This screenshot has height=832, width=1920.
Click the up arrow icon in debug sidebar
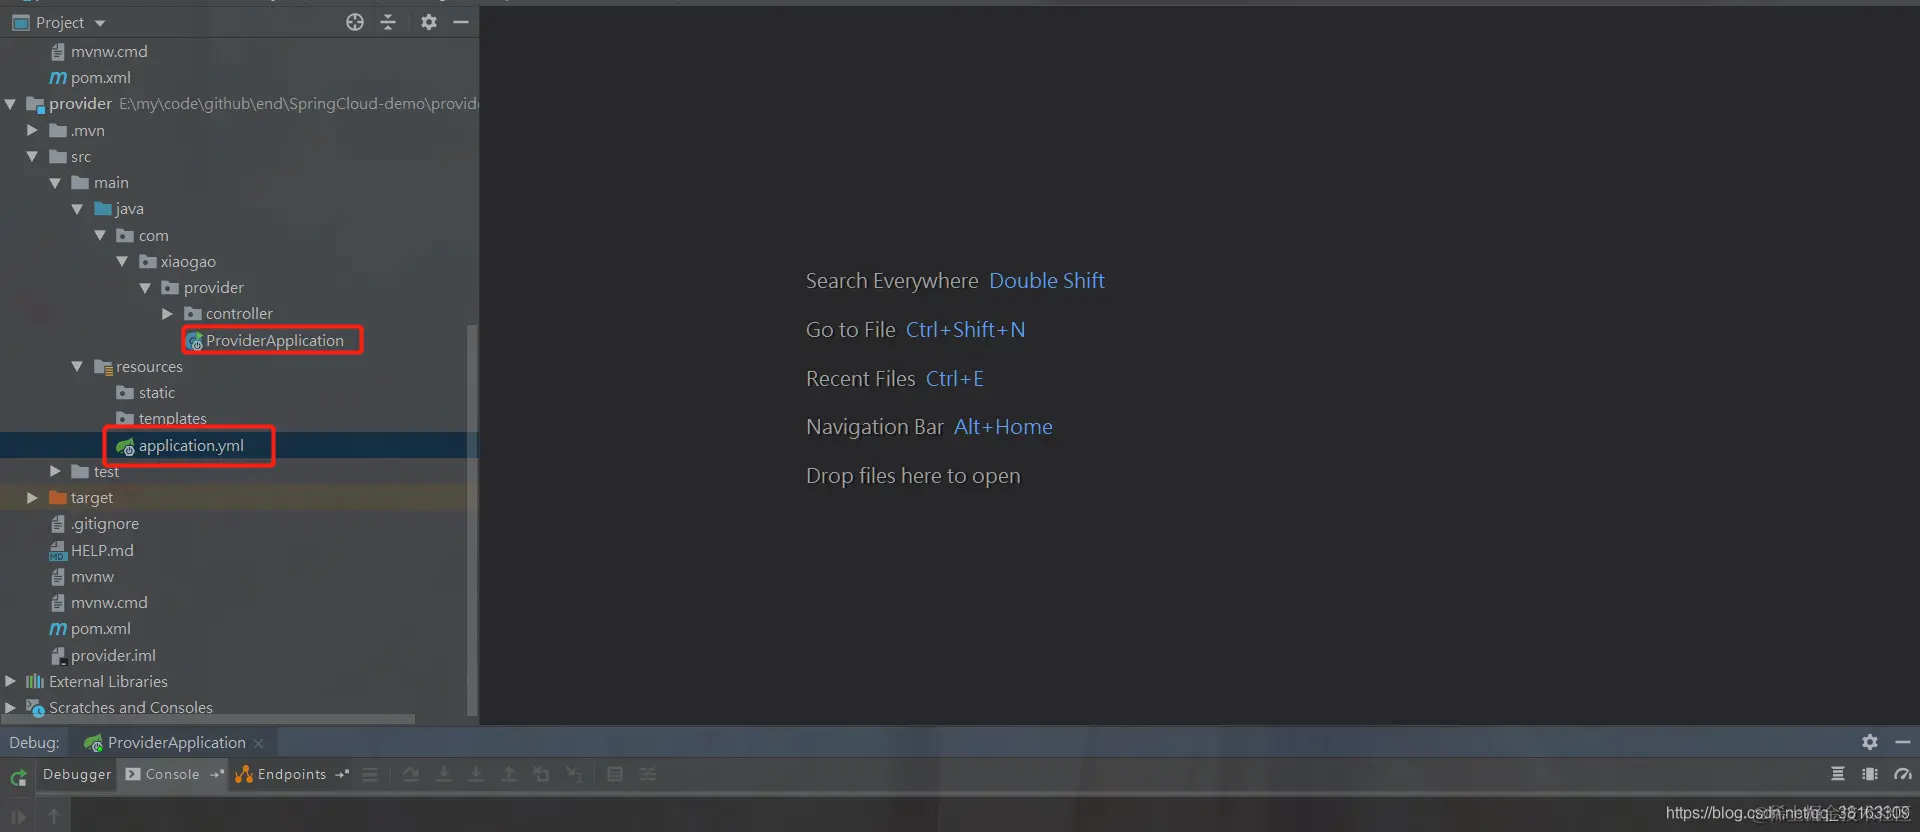[x=54, y=816]
